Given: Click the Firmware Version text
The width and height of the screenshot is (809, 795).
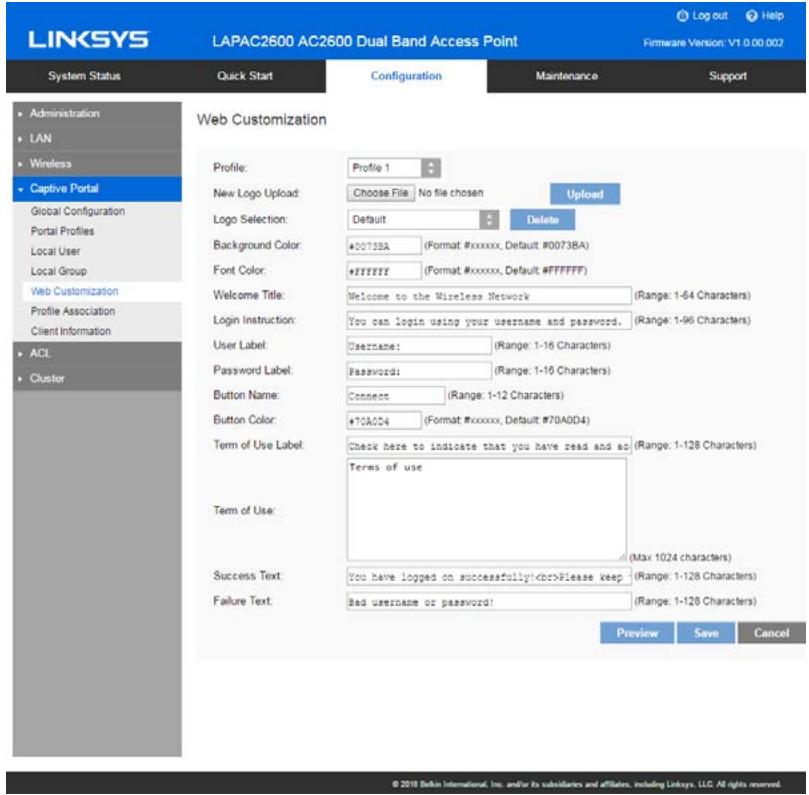Looking at the screenshot, I should coord(713,43).
